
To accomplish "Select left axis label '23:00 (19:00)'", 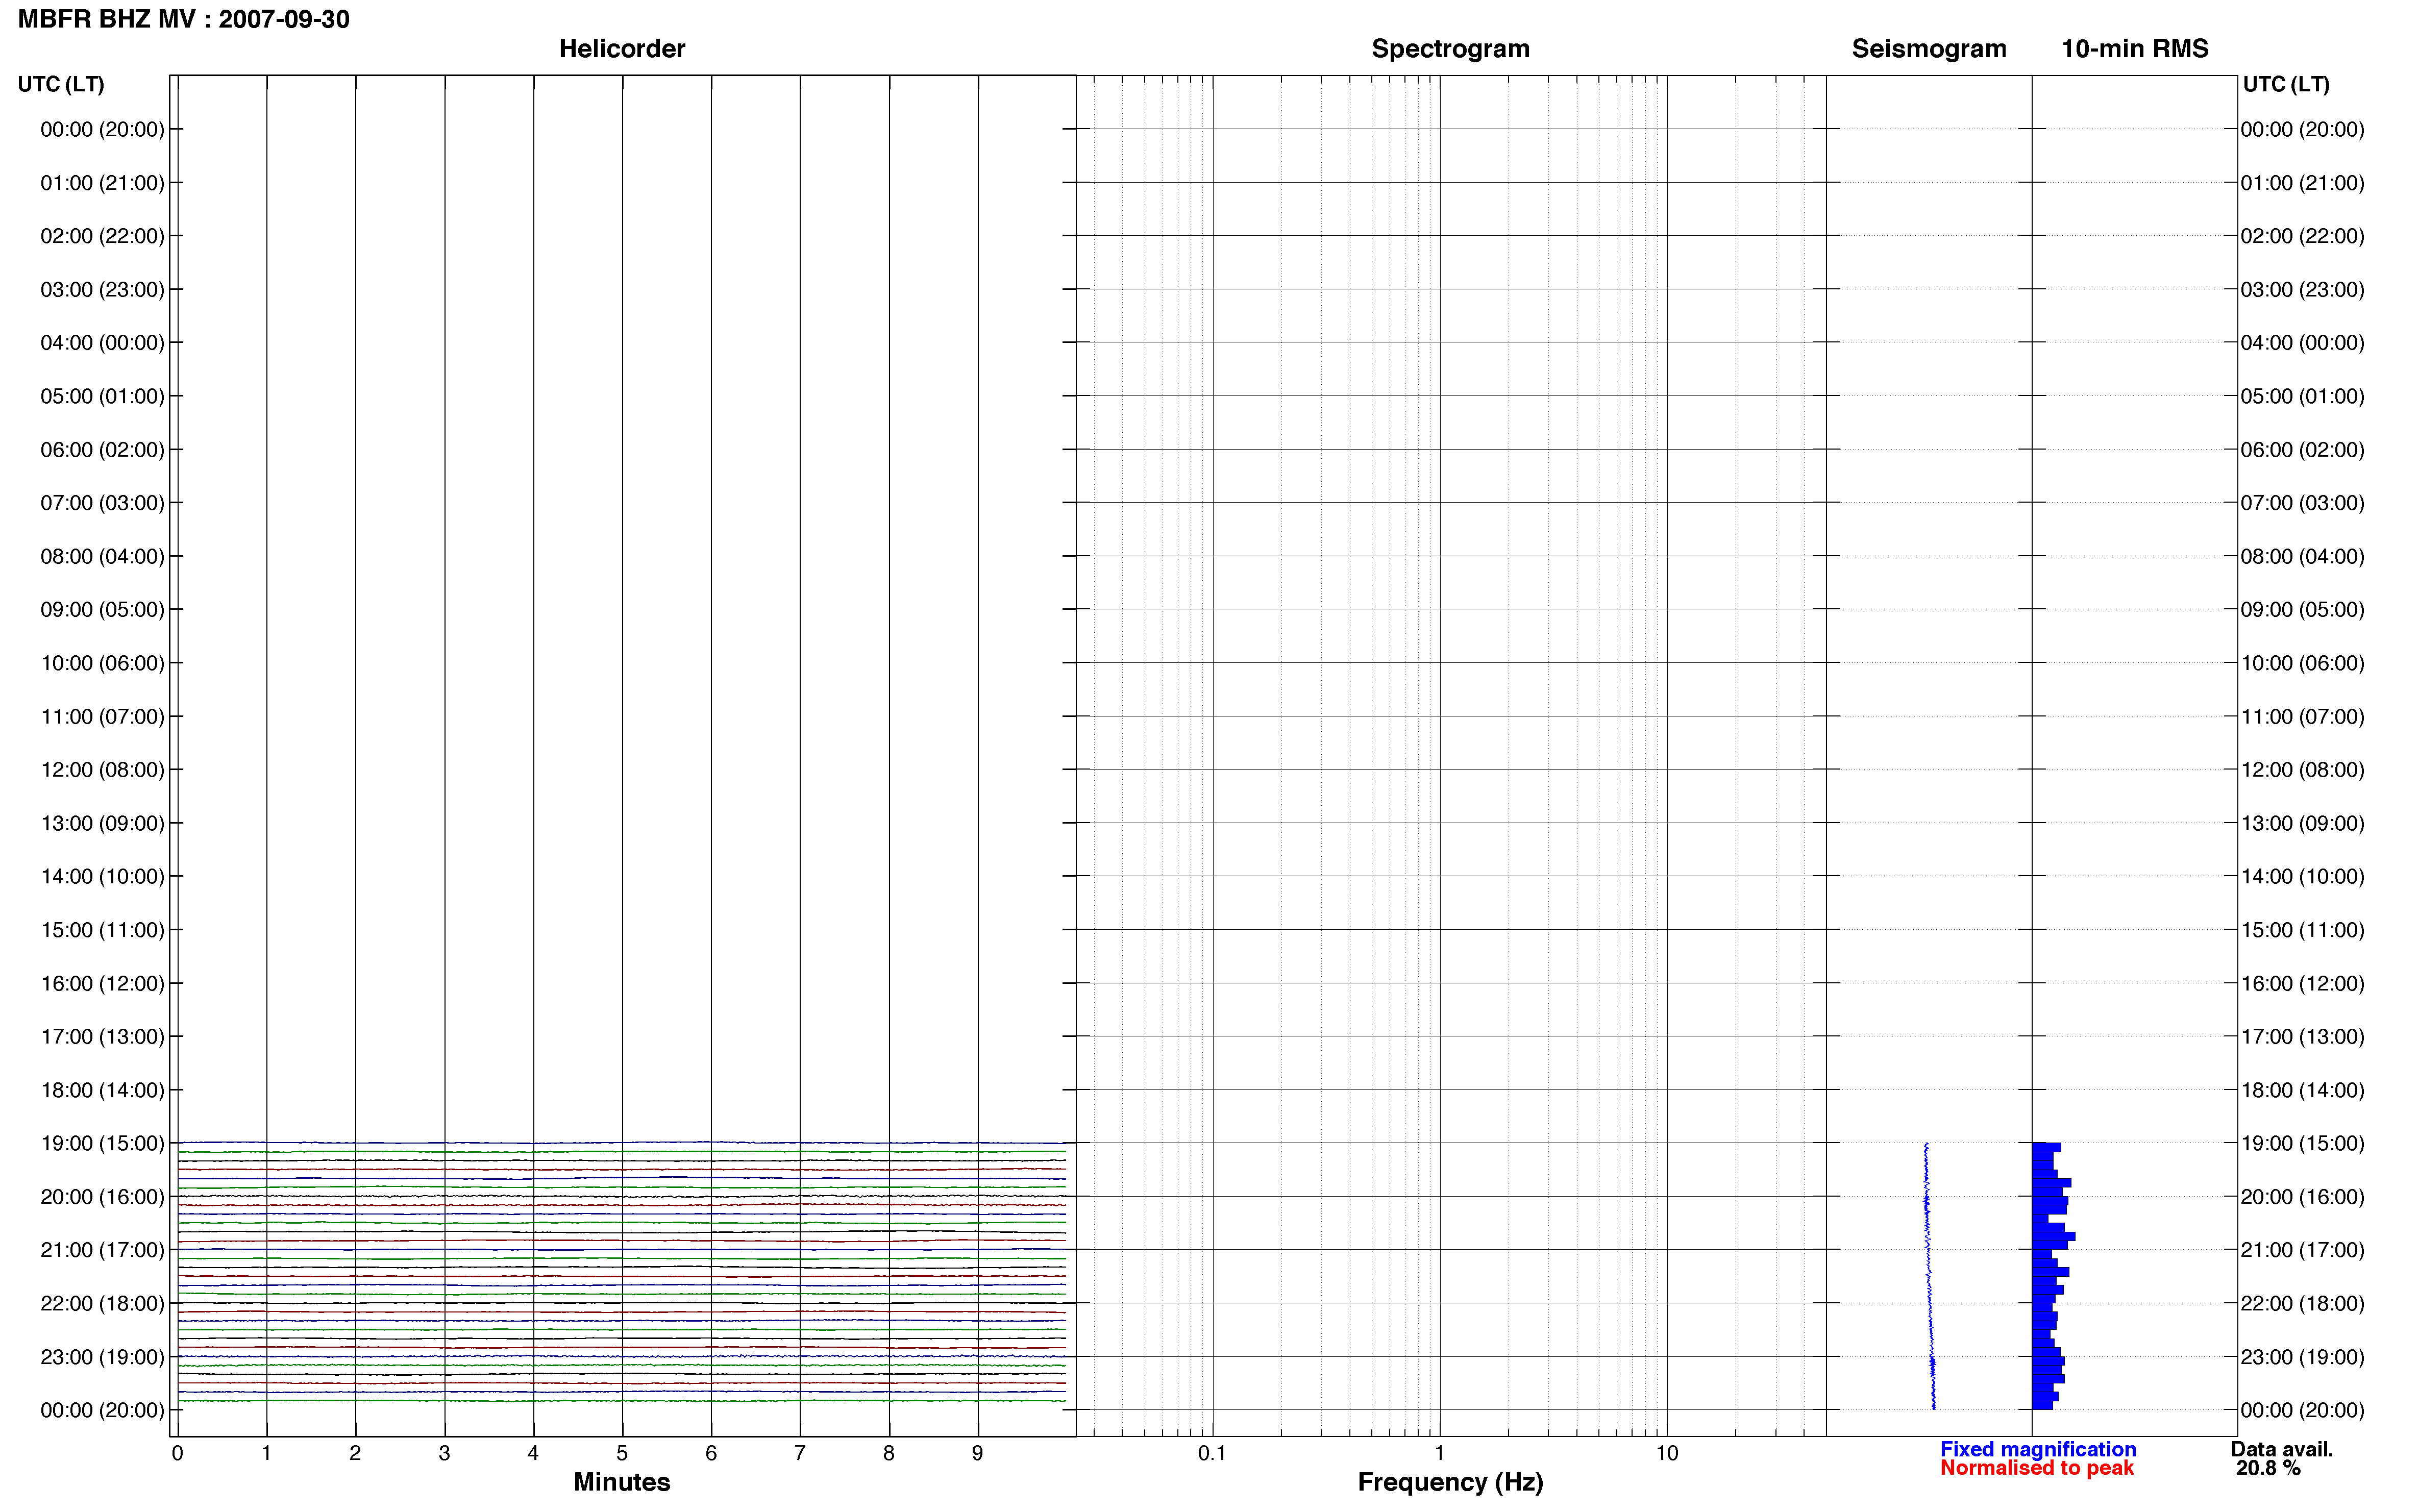I will click(102, 1357).
